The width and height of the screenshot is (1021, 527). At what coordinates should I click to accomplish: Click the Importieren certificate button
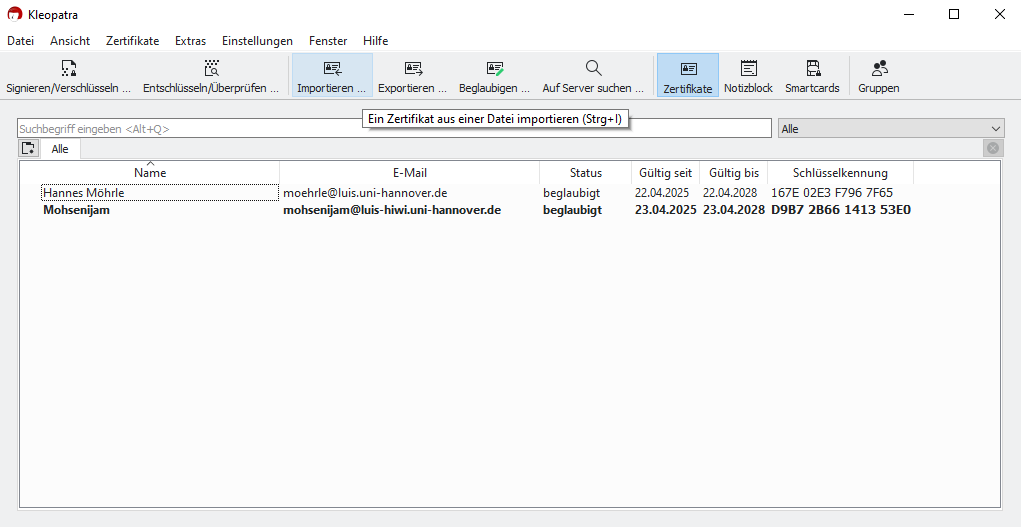332,76
